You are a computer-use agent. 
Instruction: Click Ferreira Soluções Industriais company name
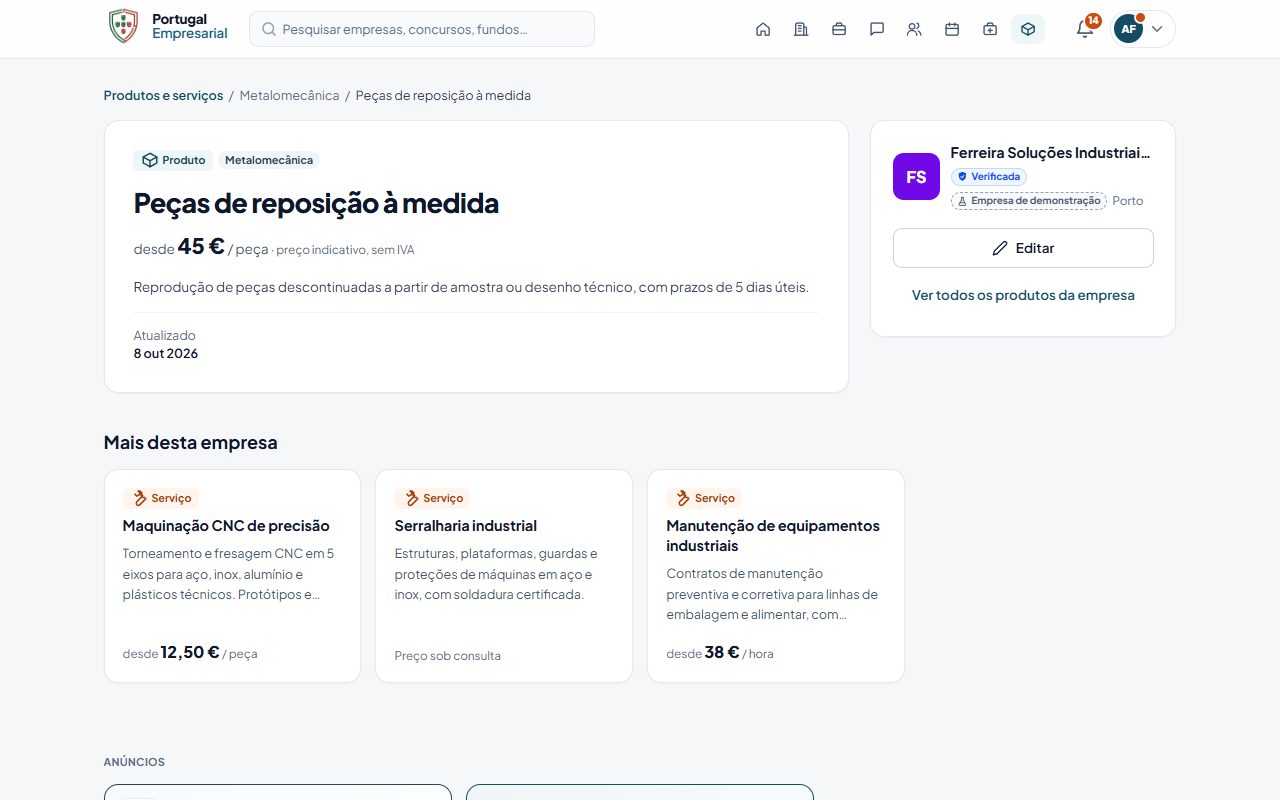(x=1050, y=153)
